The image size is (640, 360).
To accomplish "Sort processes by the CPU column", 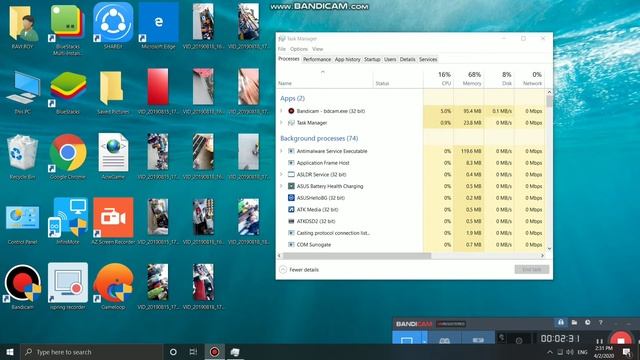I will click(438, 78).
